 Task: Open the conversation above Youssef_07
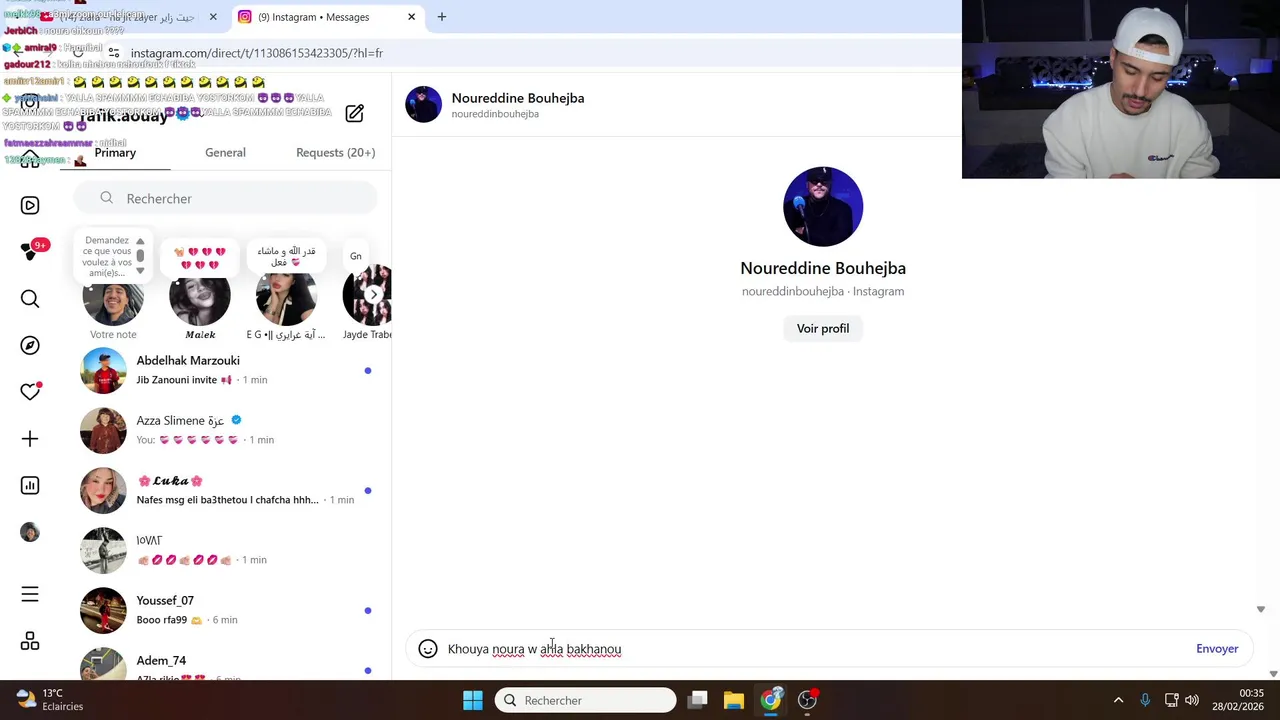coord(226,550)
